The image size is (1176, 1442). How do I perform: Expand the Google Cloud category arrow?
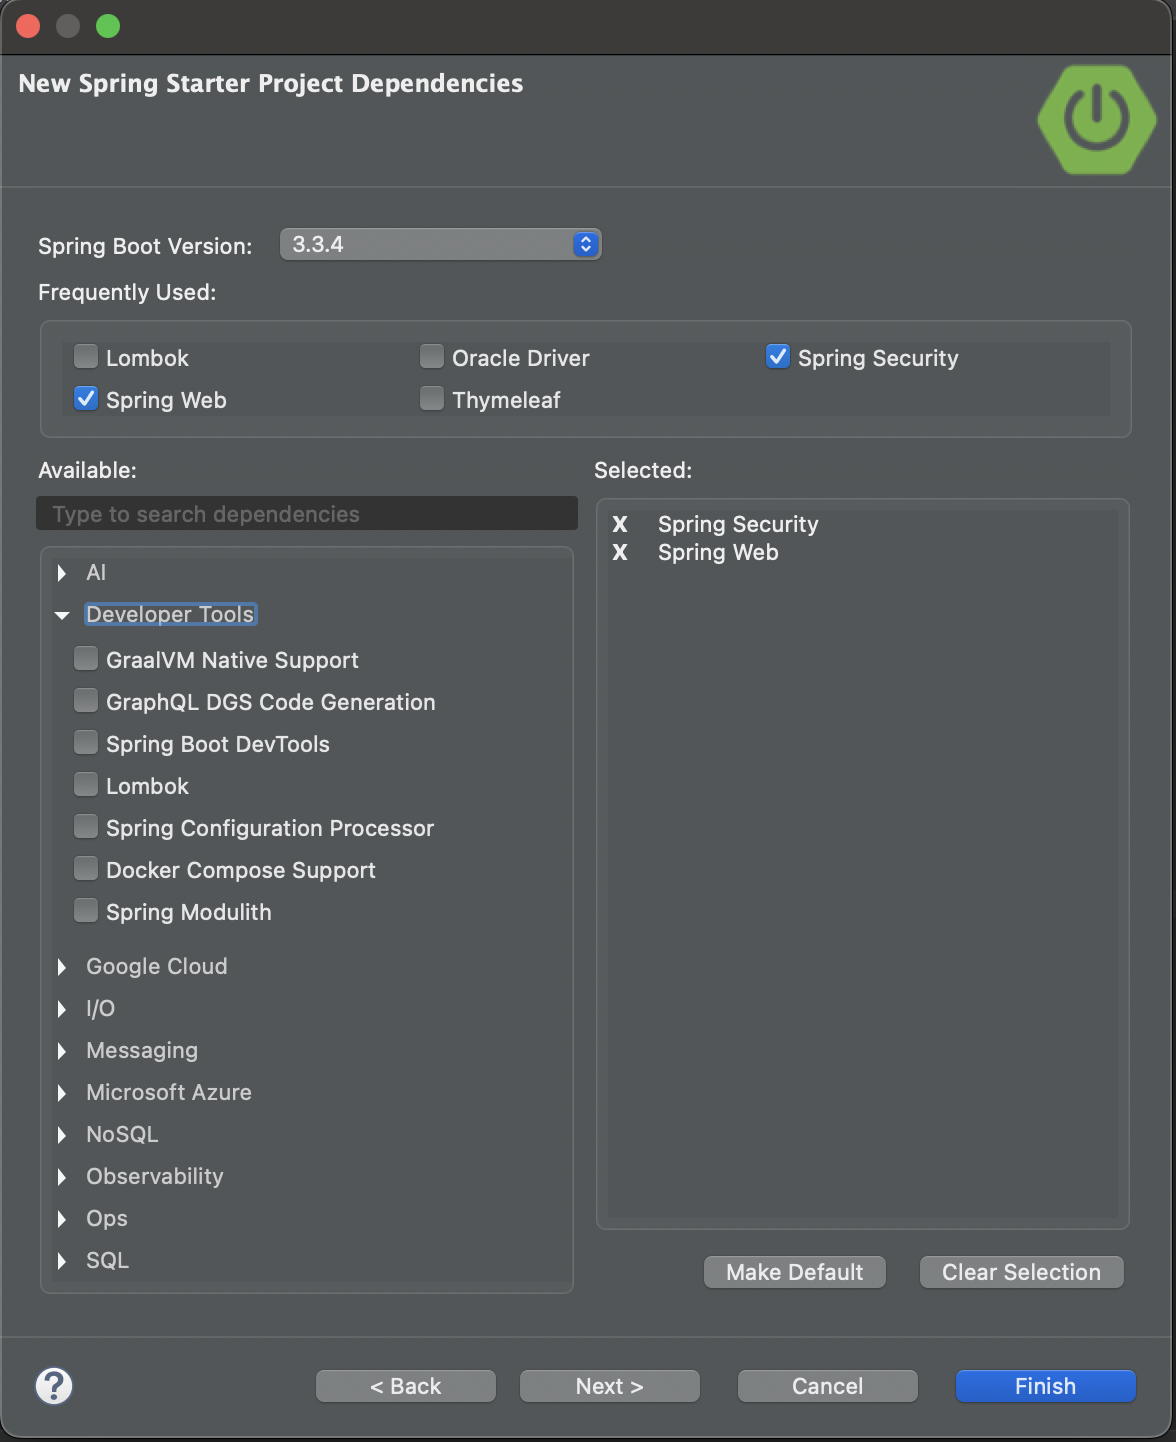point(62,967)
